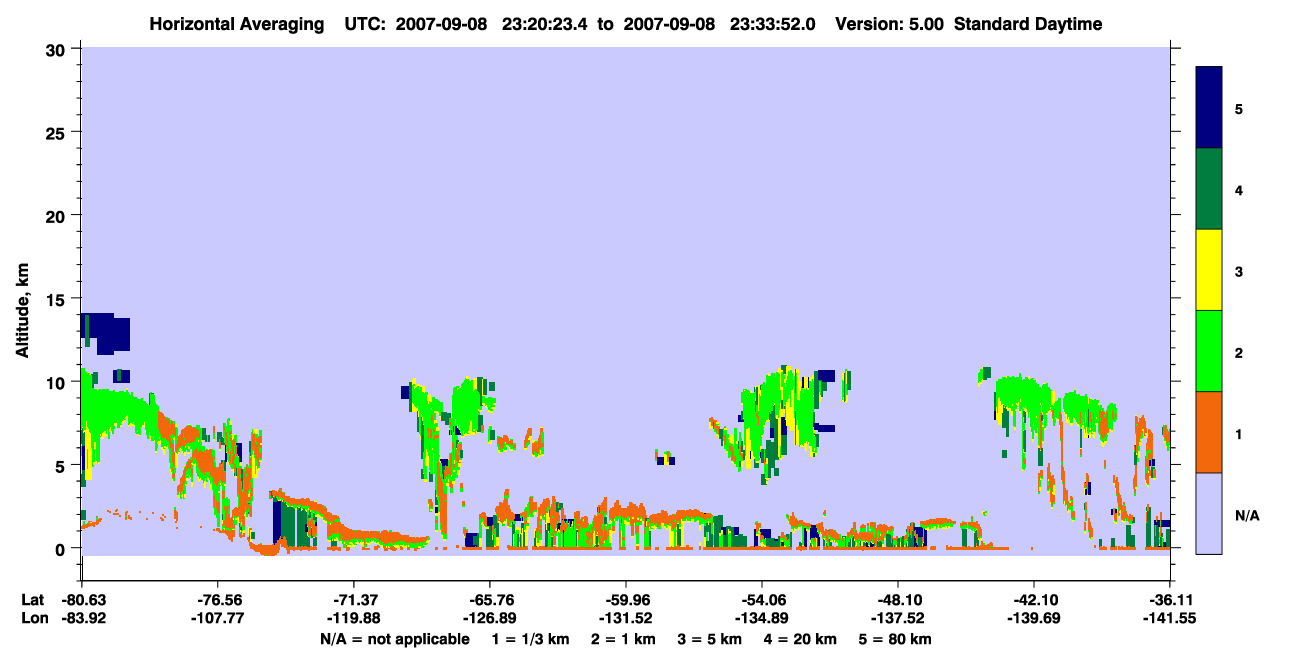Click the legend text '3 = 5 km'
Image resolution: width=1300 pixels, height=667 pixels.
[x=709, y=639]
